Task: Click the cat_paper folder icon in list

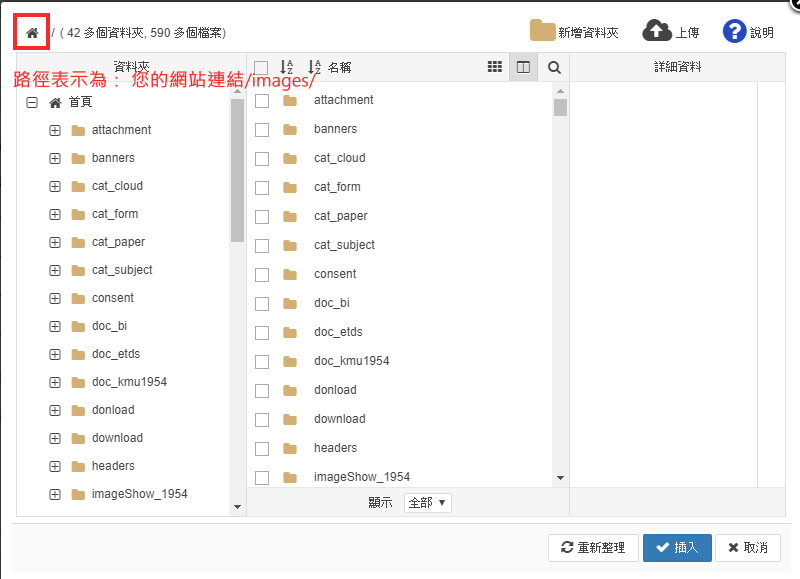Action: pyautogui.click(x=290, y=217)
